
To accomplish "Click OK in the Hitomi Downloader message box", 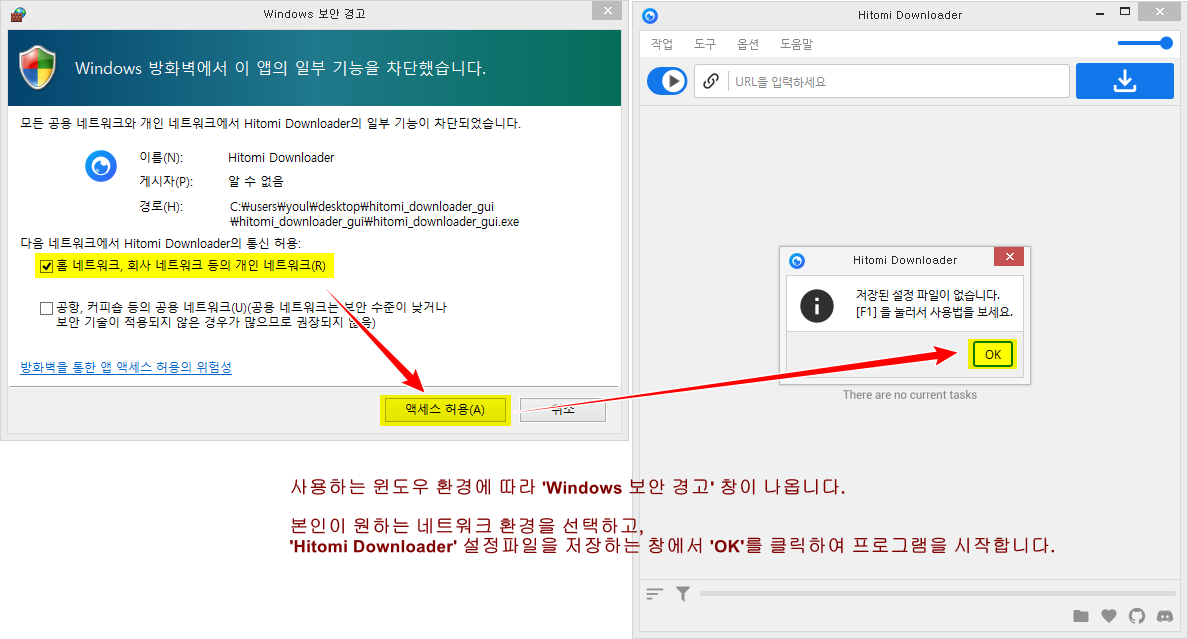I will pos(993,354).
